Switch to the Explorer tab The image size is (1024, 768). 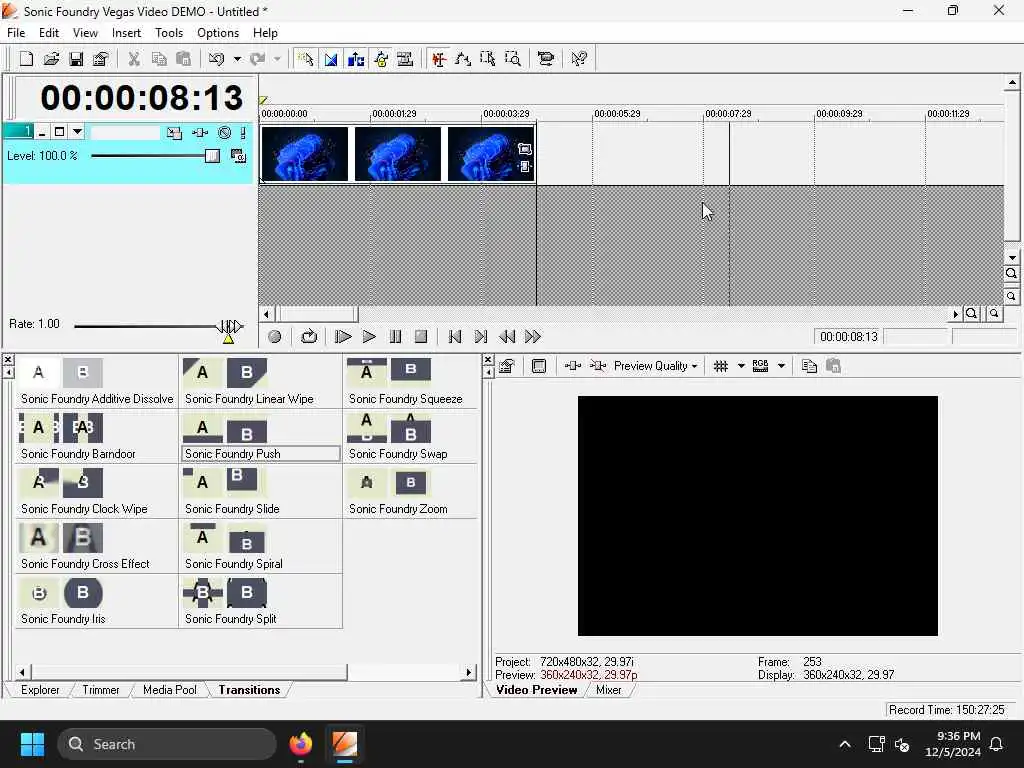point(40,690)
